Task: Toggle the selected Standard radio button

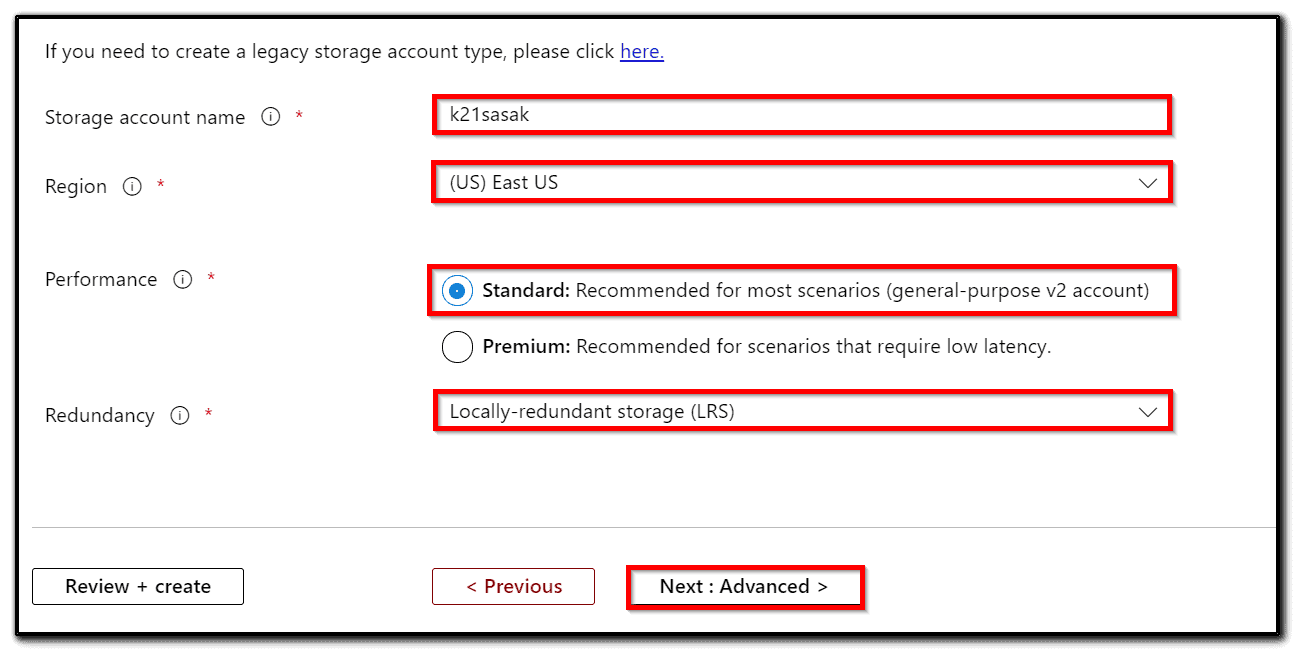Action: click(457, 290)
